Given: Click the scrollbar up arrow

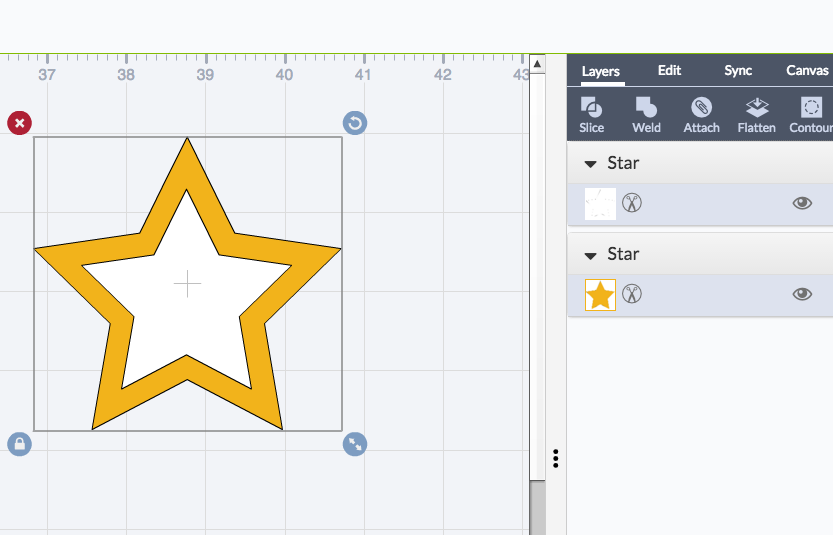Looking at the screenshot, I should (537, 64).
